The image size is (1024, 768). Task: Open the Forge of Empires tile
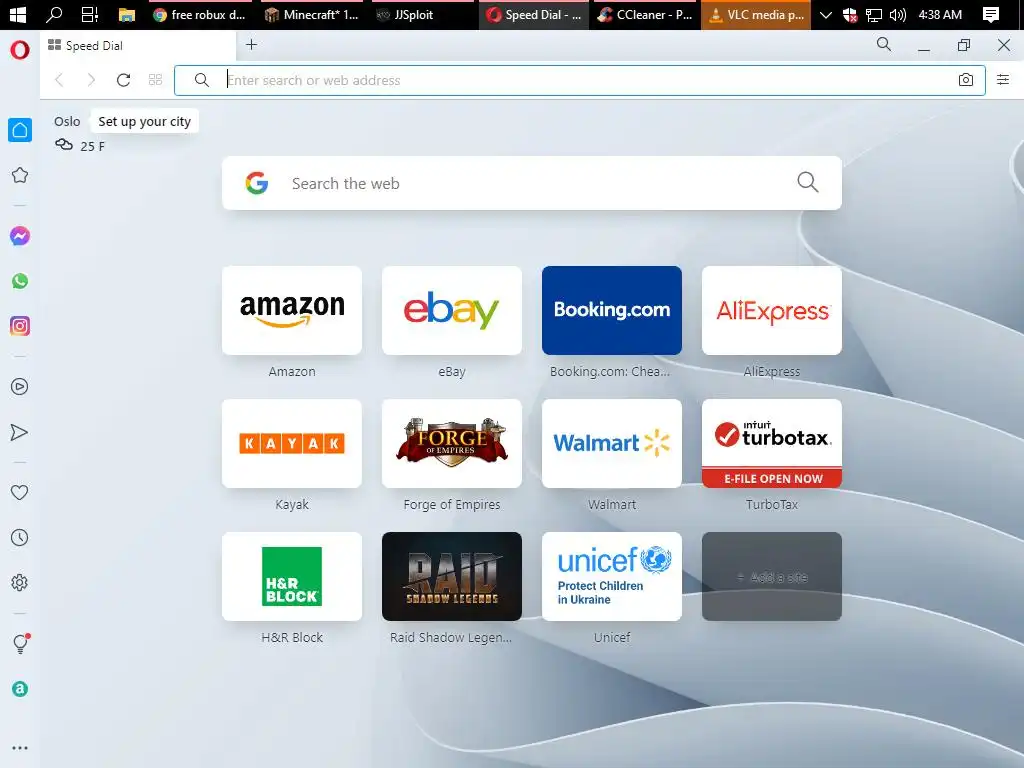click(x=452, y=443)
